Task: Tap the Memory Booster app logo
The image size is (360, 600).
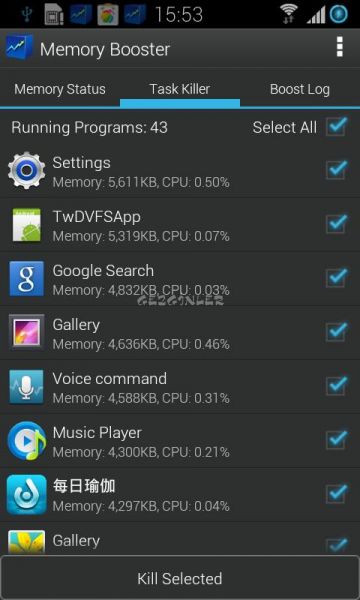Action: [x=19, y=47]
